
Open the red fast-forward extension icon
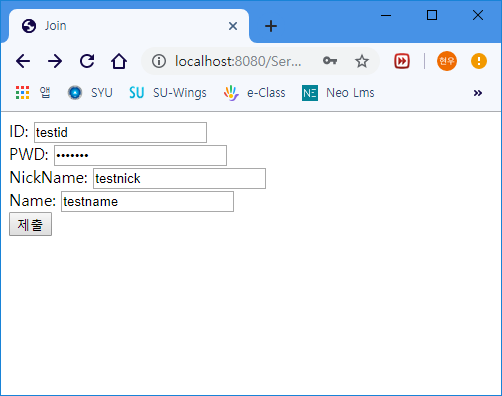click(402, 61)
